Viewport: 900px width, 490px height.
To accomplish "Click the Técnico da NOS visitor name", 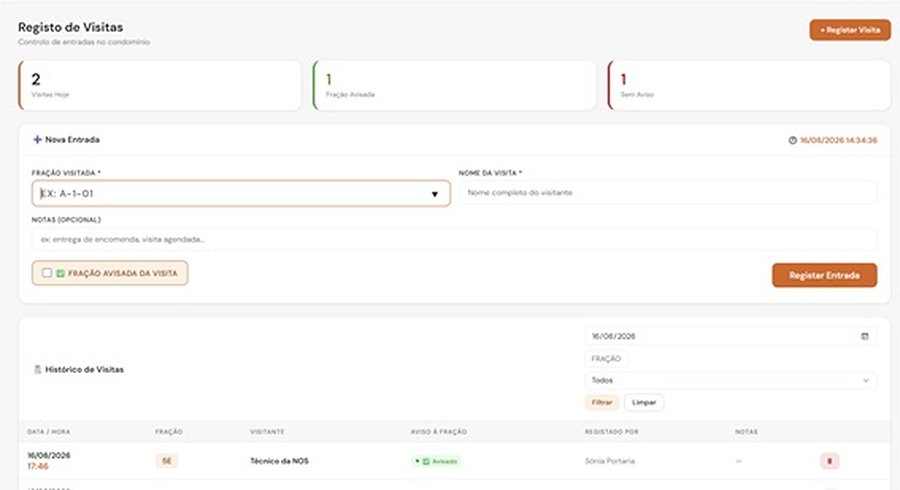I will click(279, 461).
